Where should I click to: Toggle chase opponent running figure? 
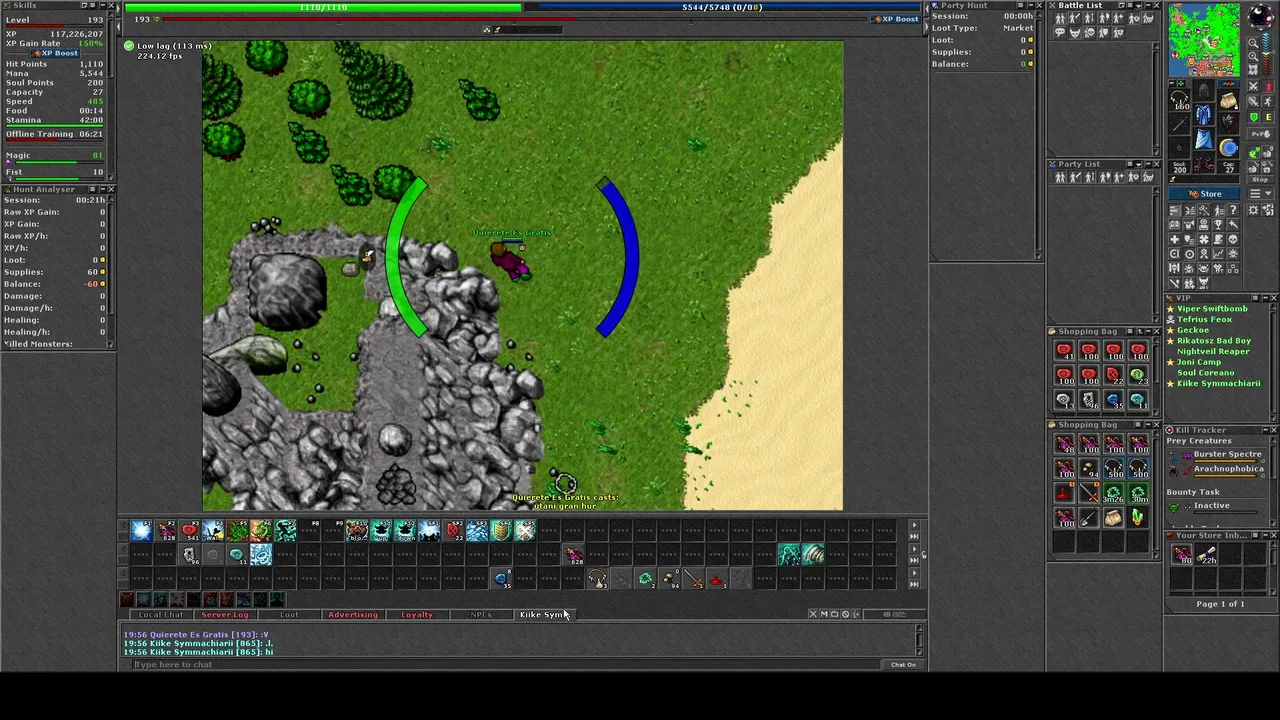(x=1268, y=101)
